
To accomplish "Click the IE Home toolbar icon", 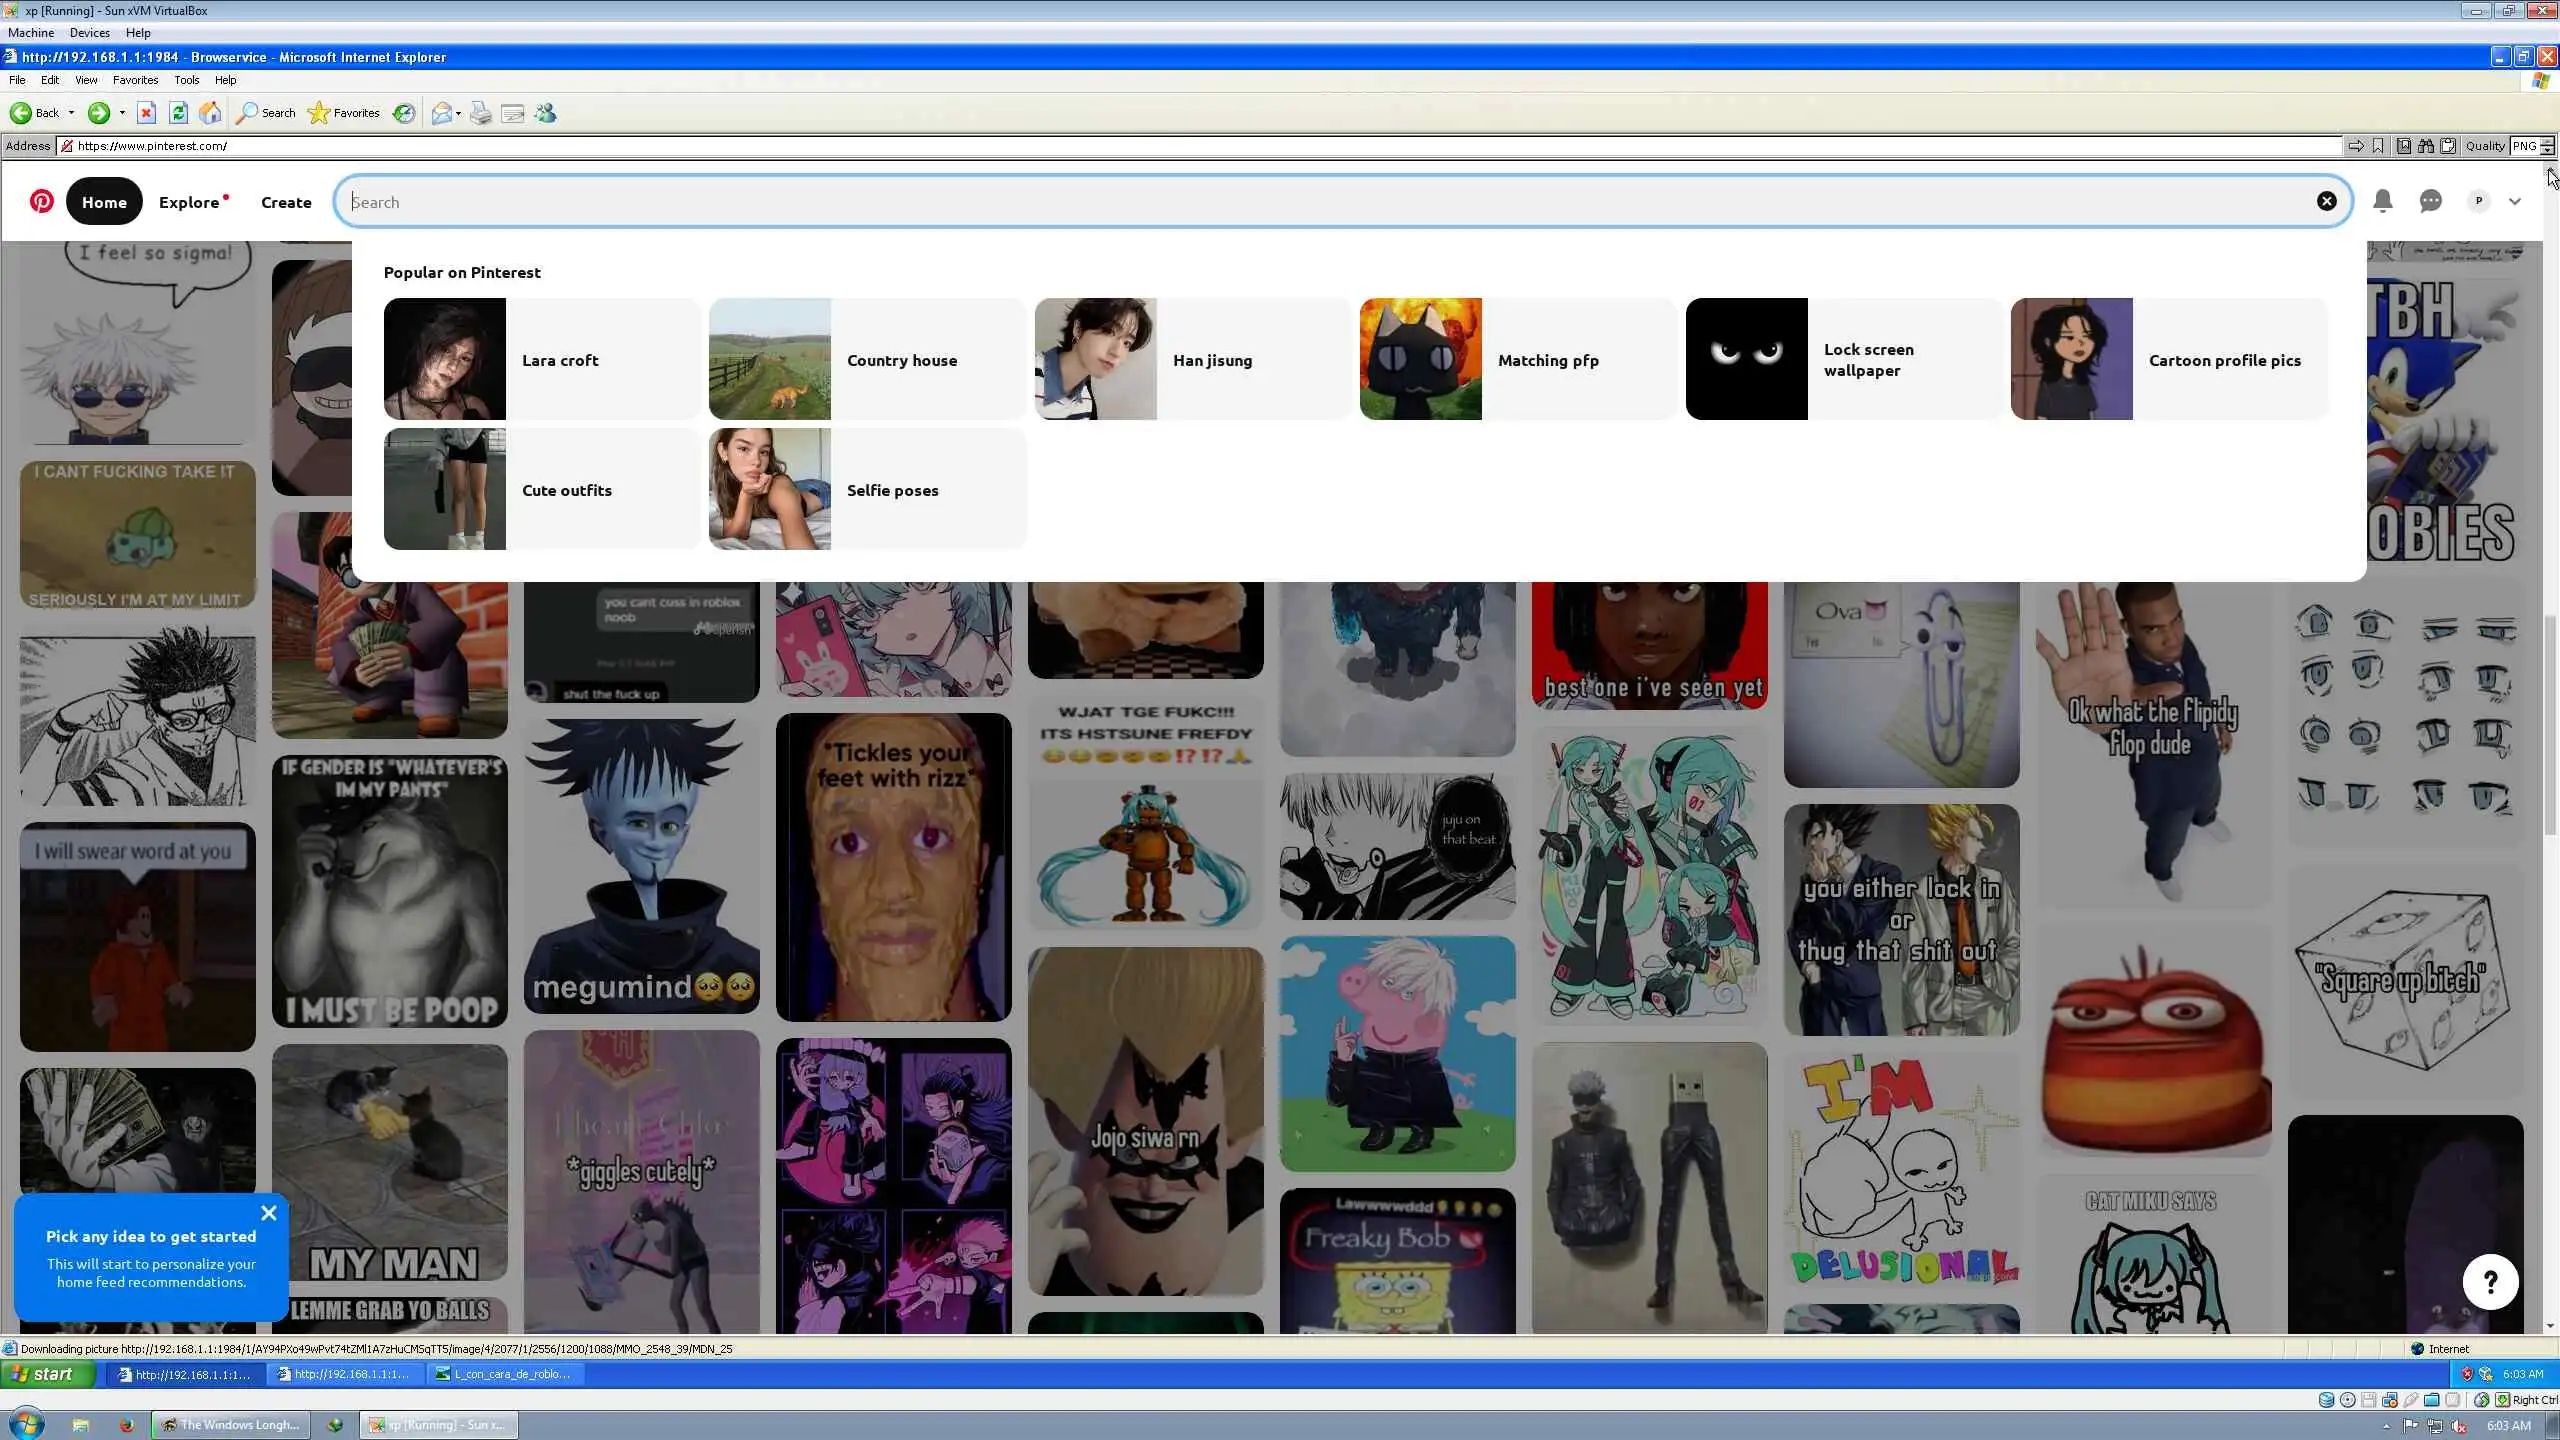I will click(x=210, y=113).
